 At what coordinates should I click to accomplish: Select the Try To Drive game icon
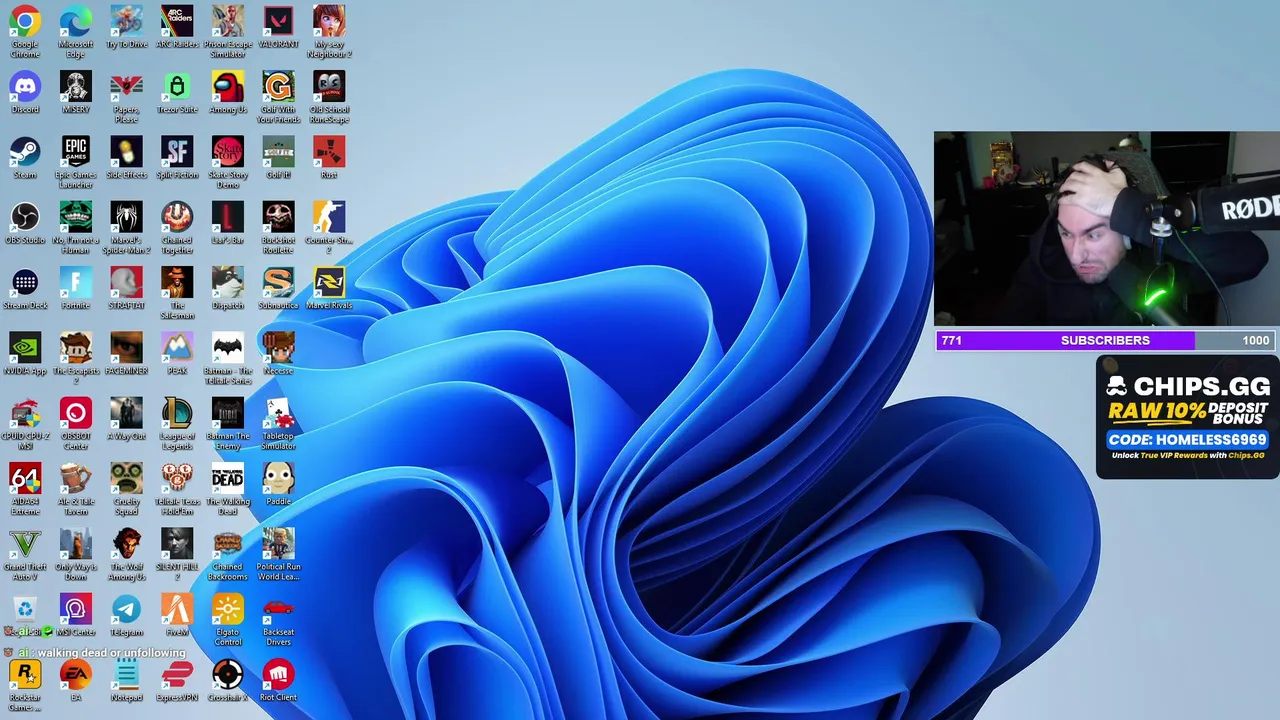(x=126, y=21)
